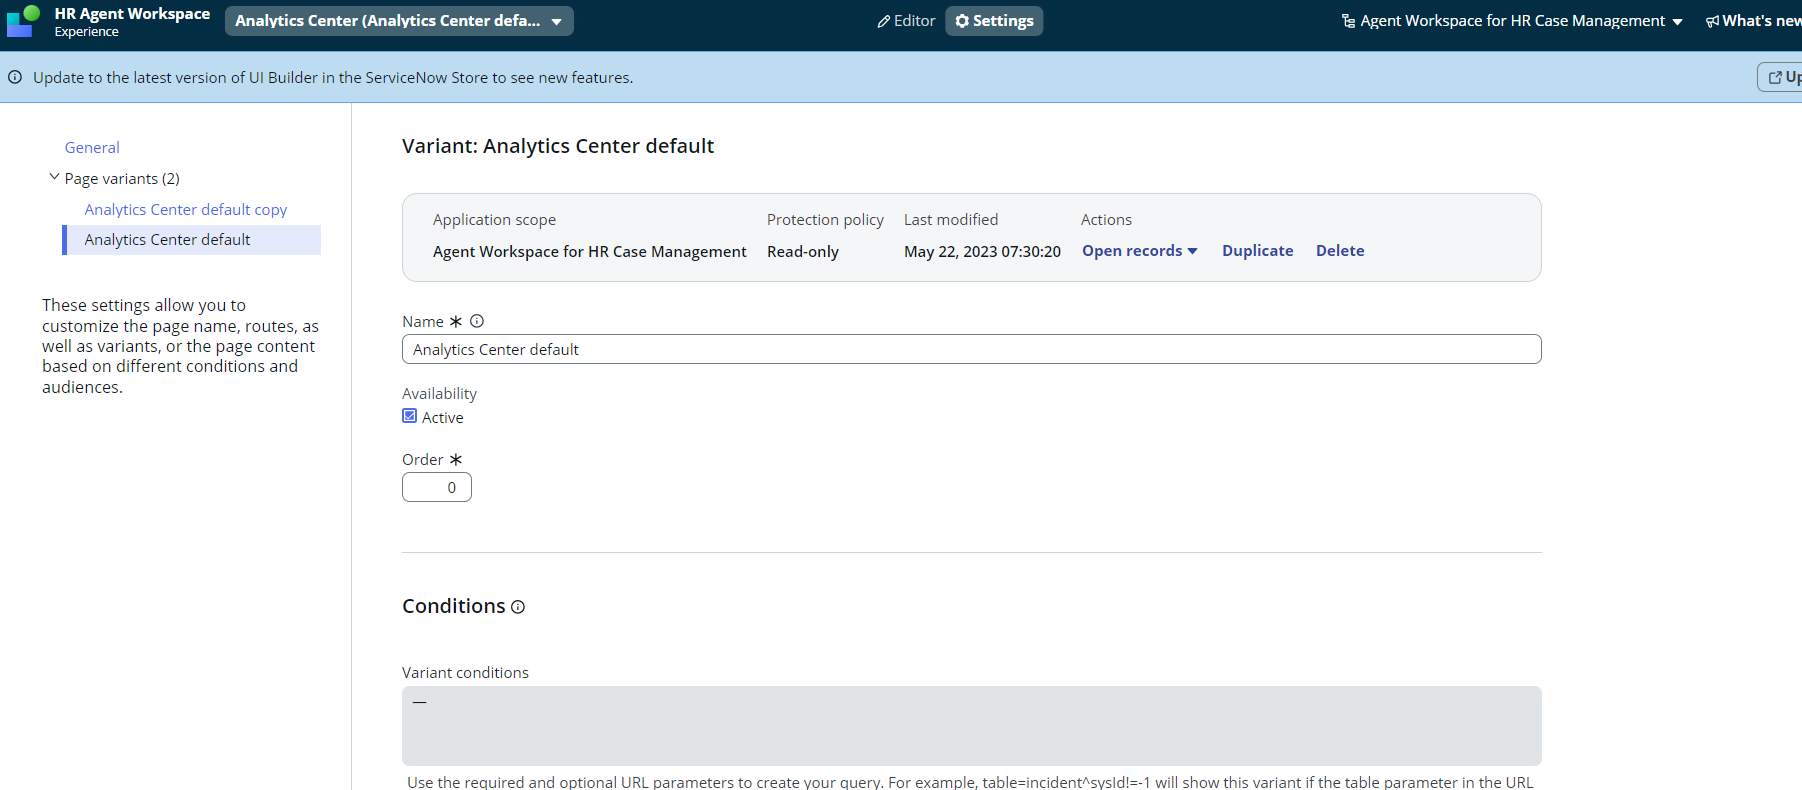Toggle the Active availability checkbox
This screenshot has width=1802, height=790.
point(410,416)
